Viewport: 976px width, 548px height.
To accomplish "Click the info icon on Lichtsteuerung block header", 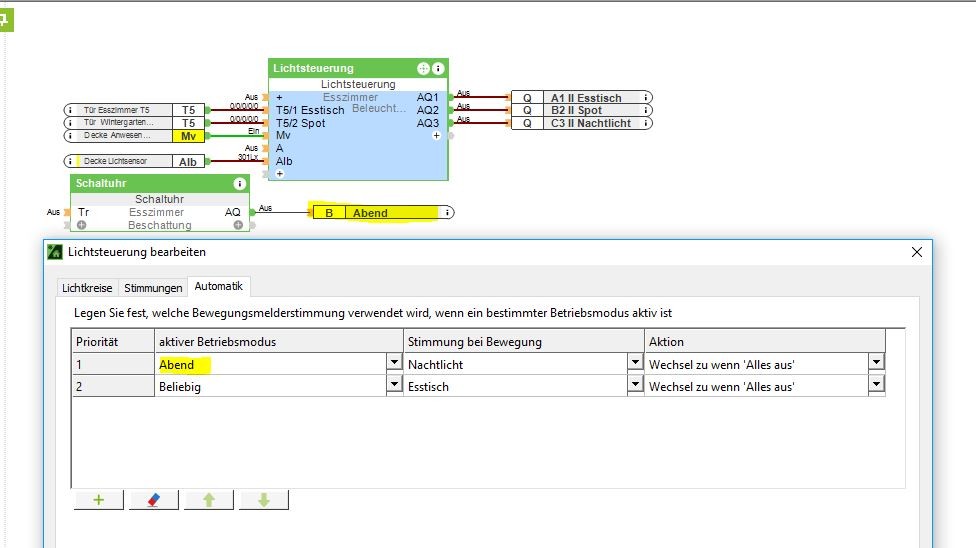I will coord(438,68).
